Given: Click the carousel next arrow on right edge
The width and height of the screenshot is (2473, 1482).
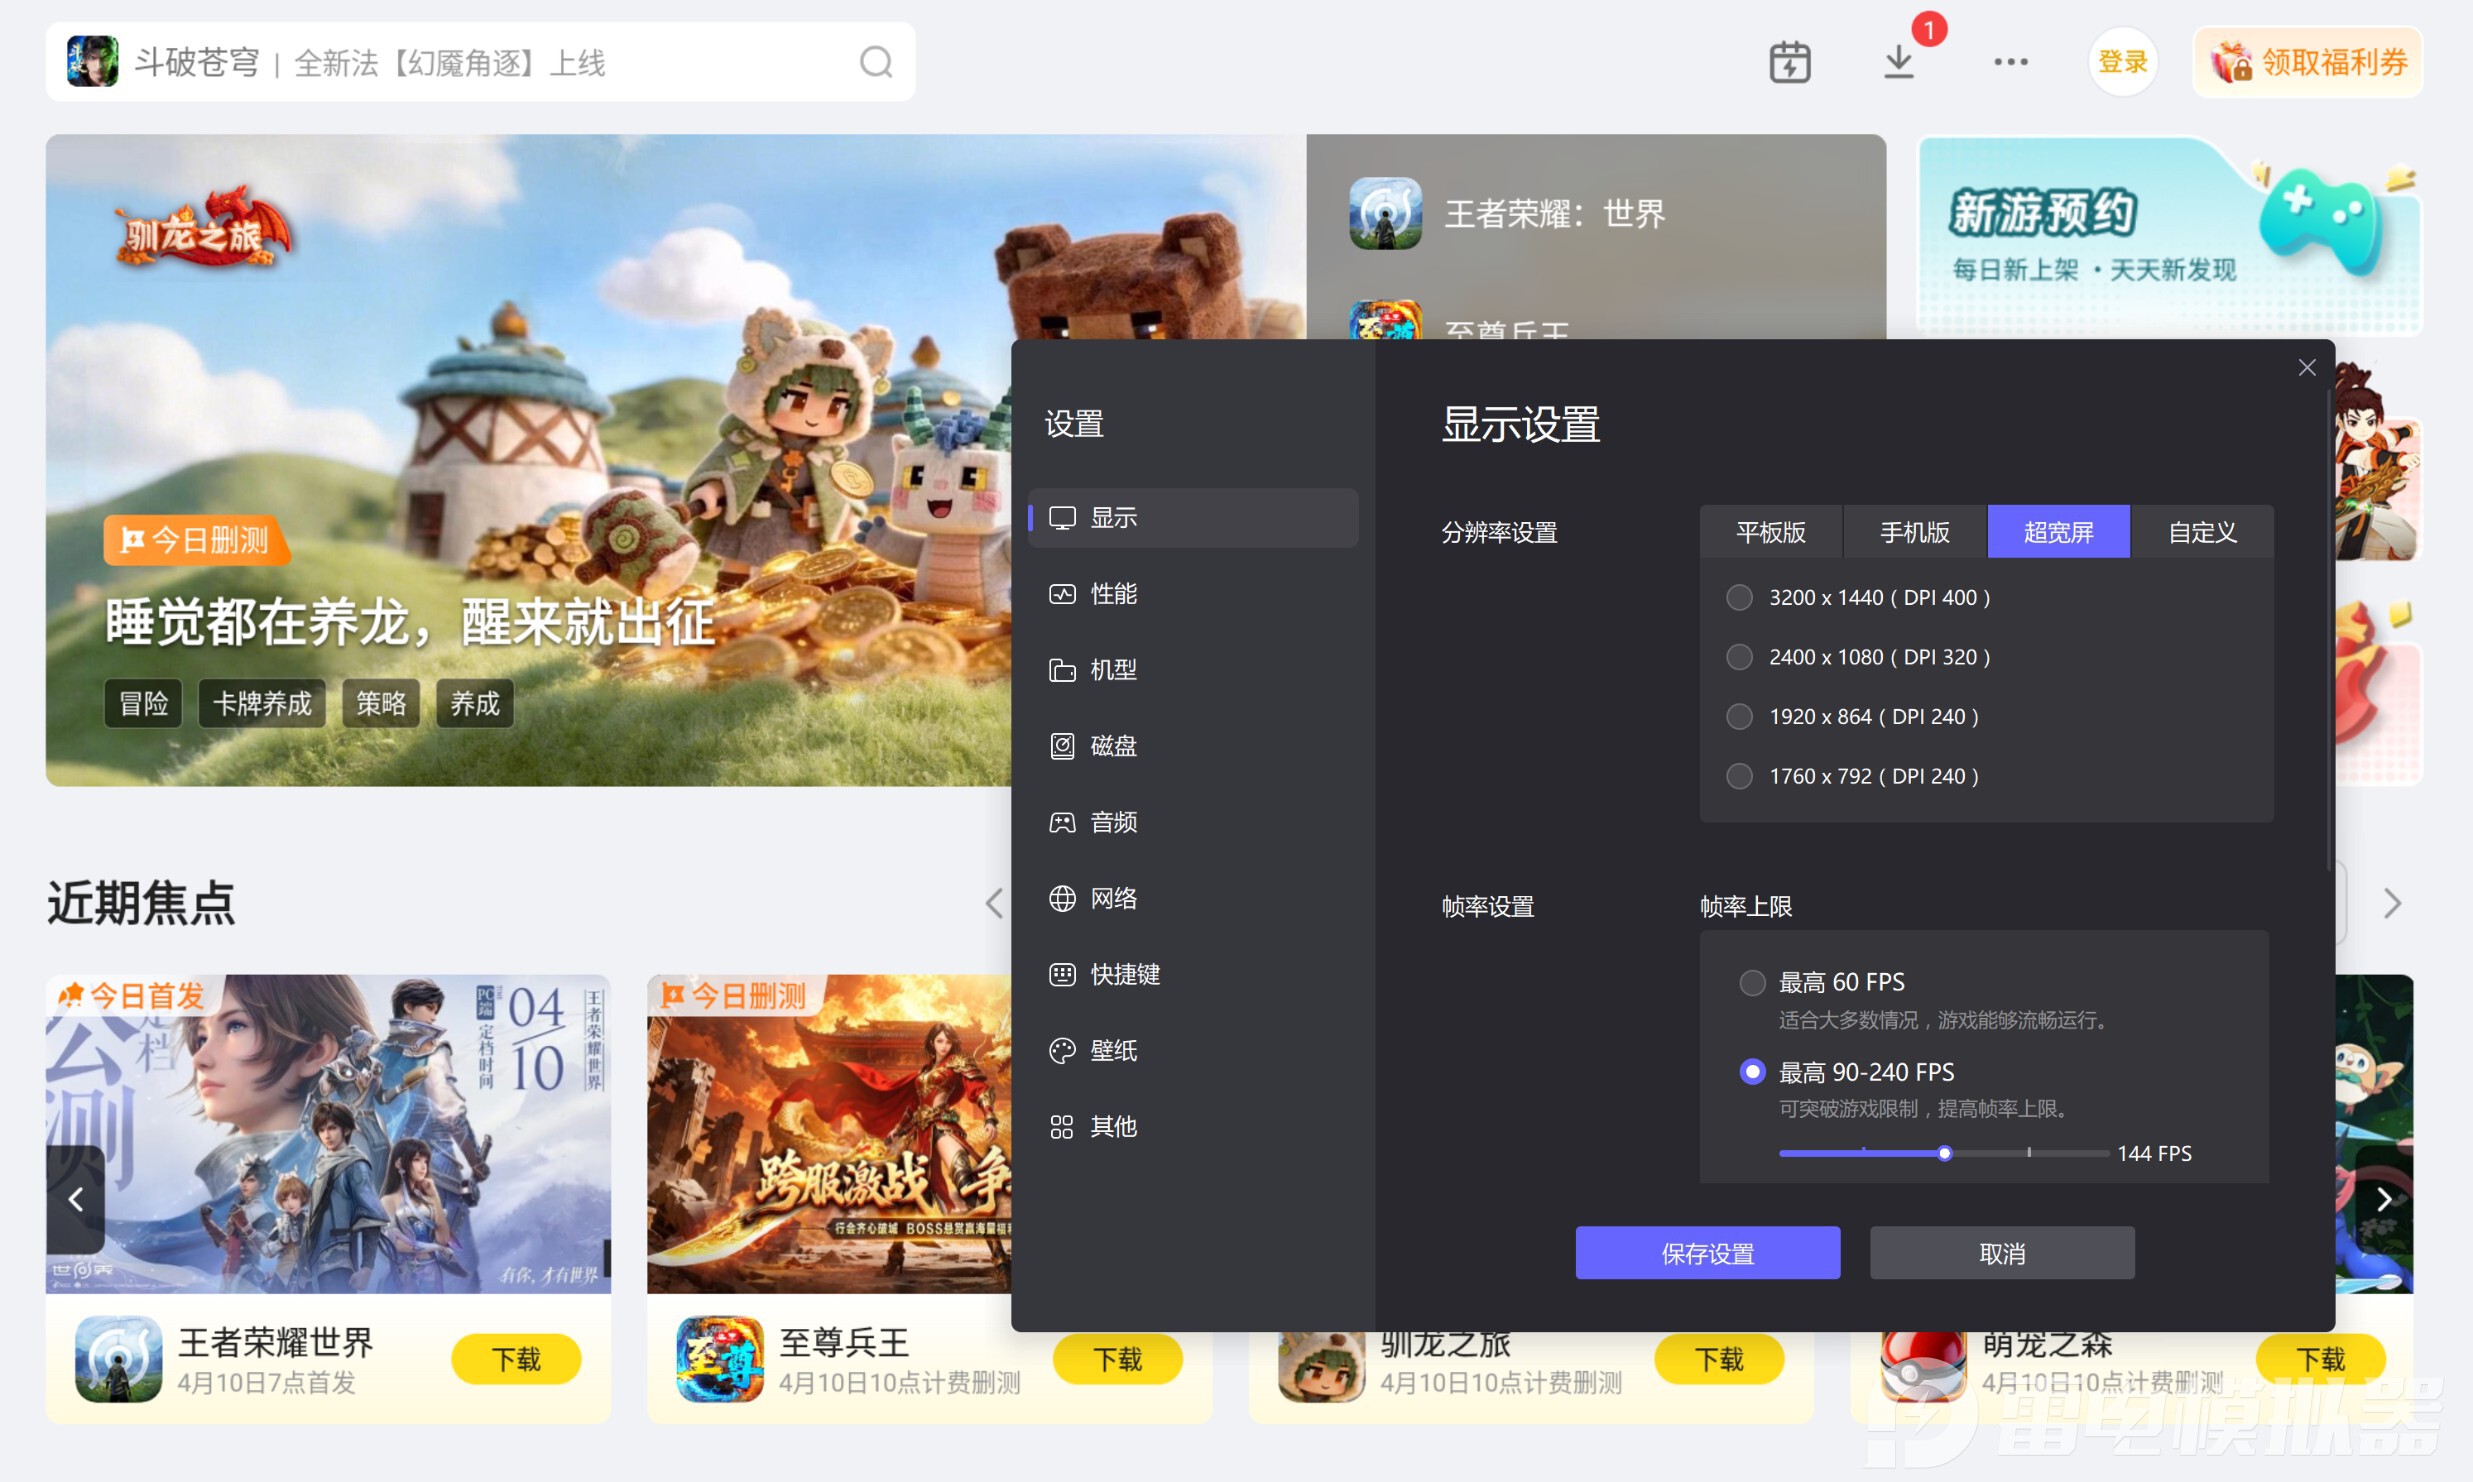Looking at the screenshot, I should point(2383,1199).
